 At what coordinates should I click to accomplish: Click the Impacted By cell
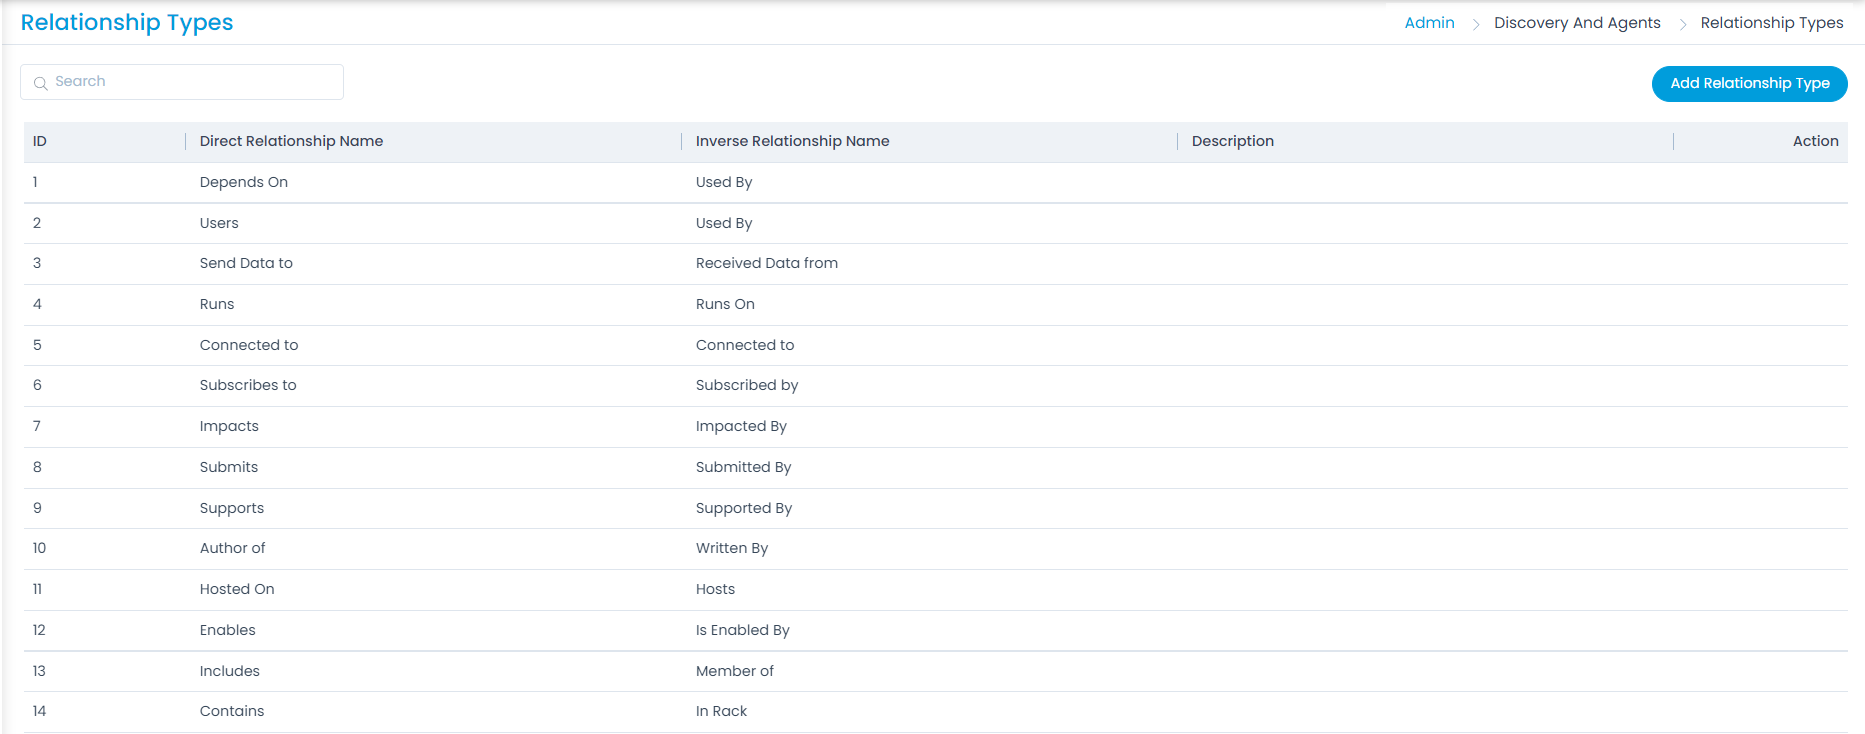click(741, 426)
